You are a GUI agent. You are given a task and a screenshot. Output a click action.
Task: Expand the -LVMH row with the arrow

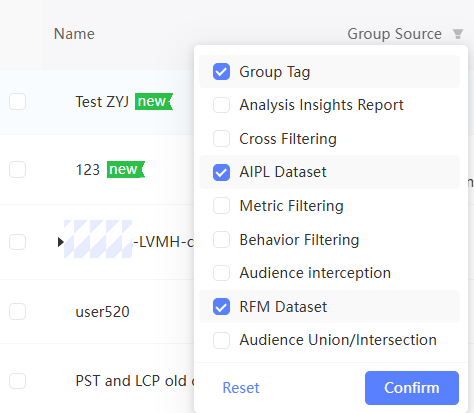pyautogui.click(x=60, y=242)
